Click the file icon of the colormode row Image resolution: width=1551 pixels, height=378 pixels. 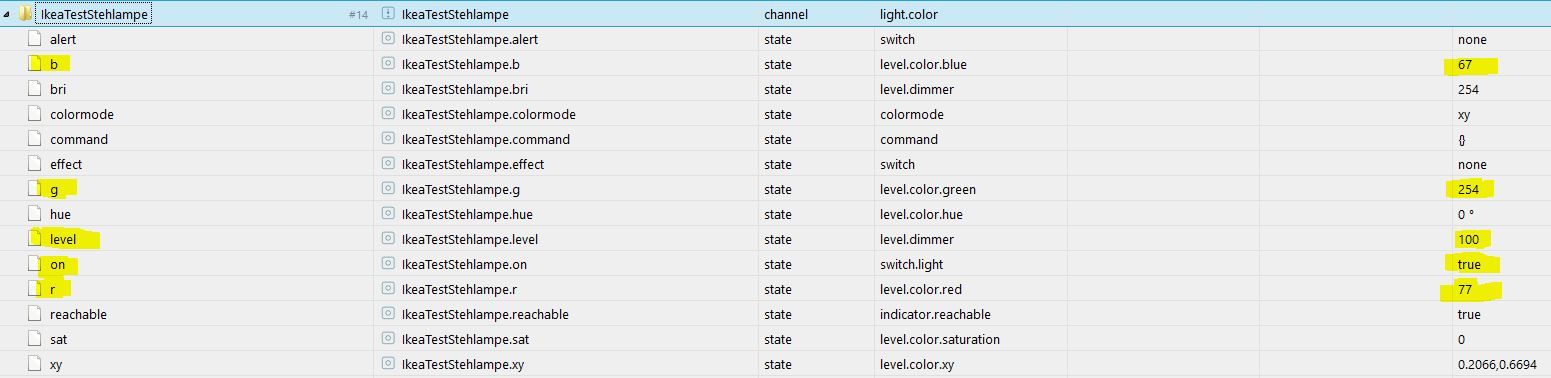pos(35,114)
